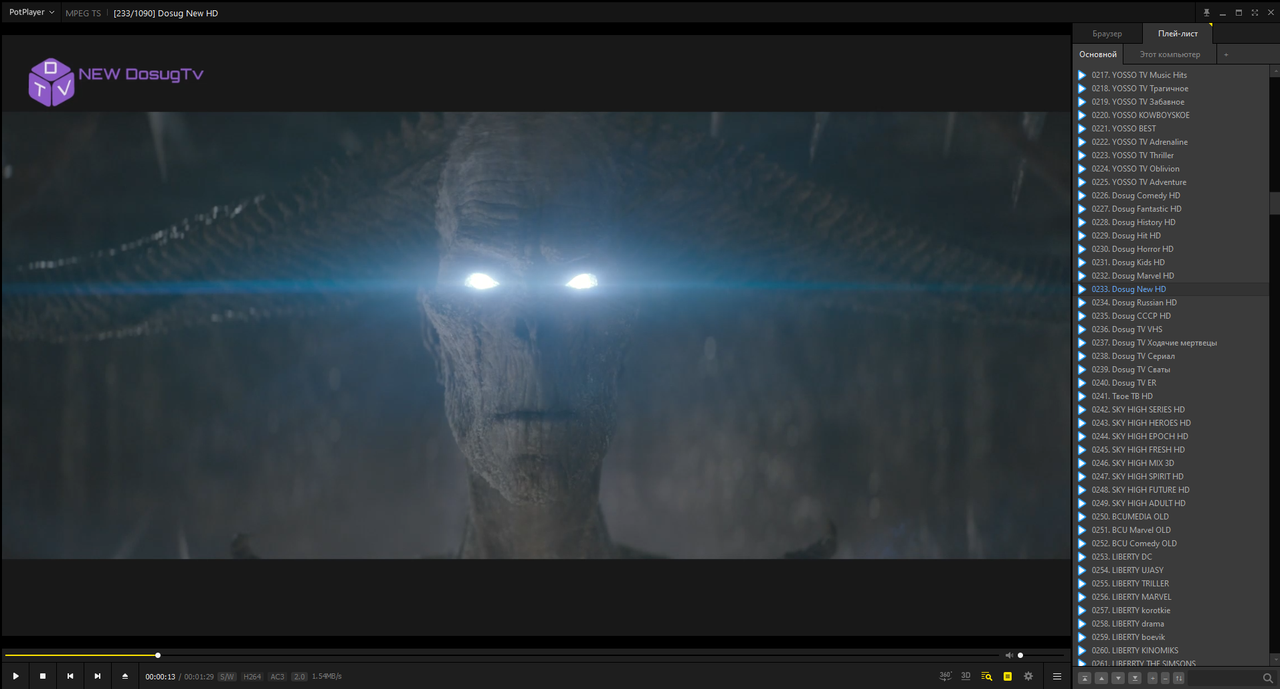Click the play icon beside 0245. SKY HIGH FRESH HD
Screen dimensions: 1280x689
1082,450
